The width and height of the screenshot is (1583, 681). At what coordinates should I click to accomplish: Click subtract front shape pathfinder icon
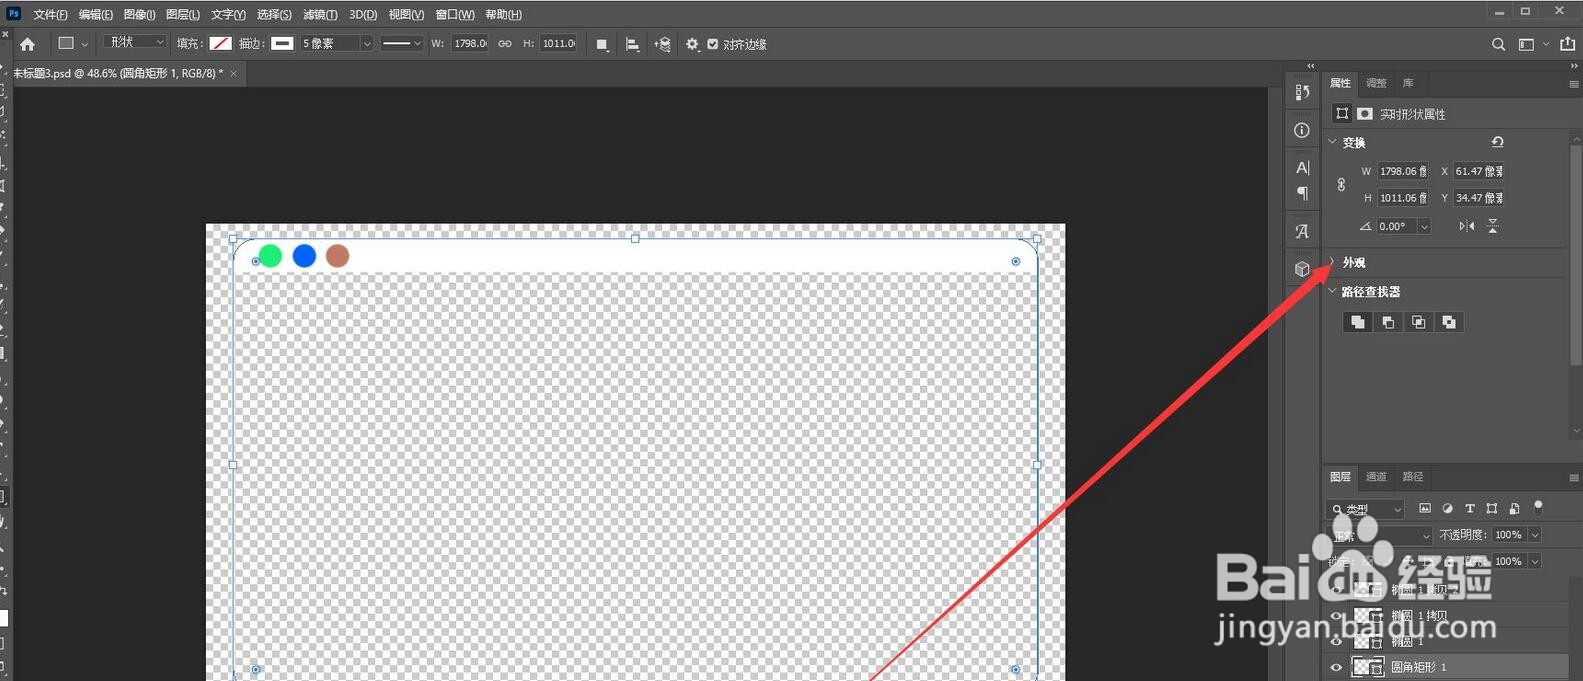point(1388,322)
